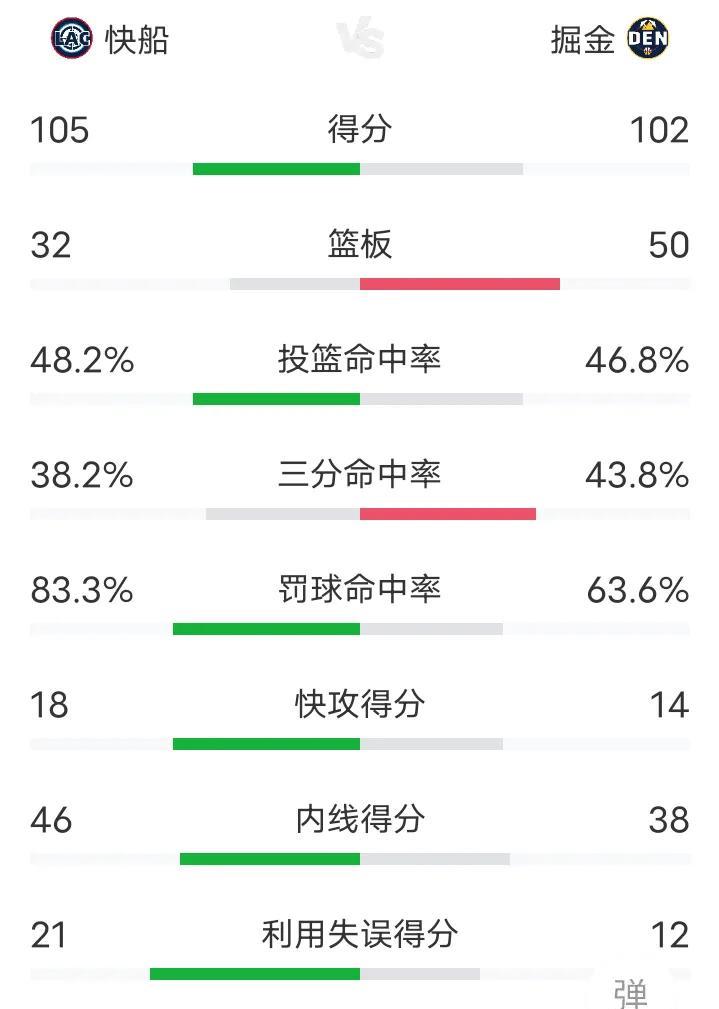Tap the VS icon between teams
719x1009 pixels.
pyautogui.click(x=360, y=37)
